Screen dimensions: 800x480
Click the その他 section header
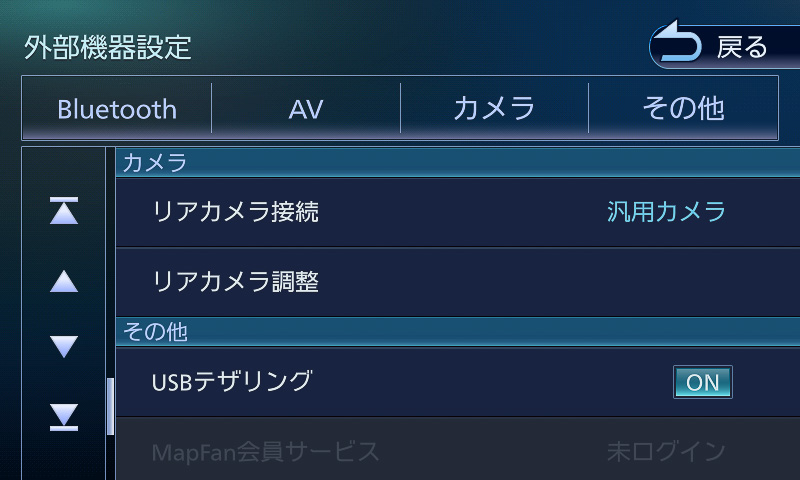click(x=155, y=332)
